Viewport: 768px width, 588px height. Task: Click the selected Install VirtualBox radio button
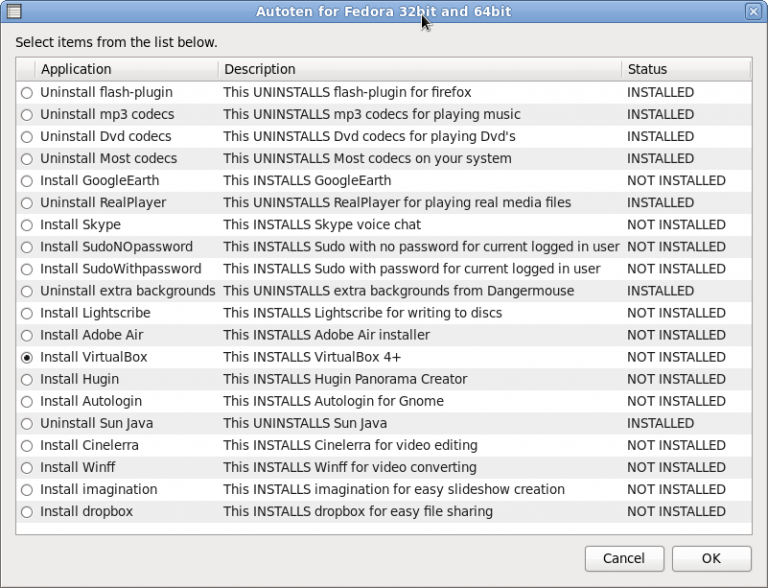27,358
